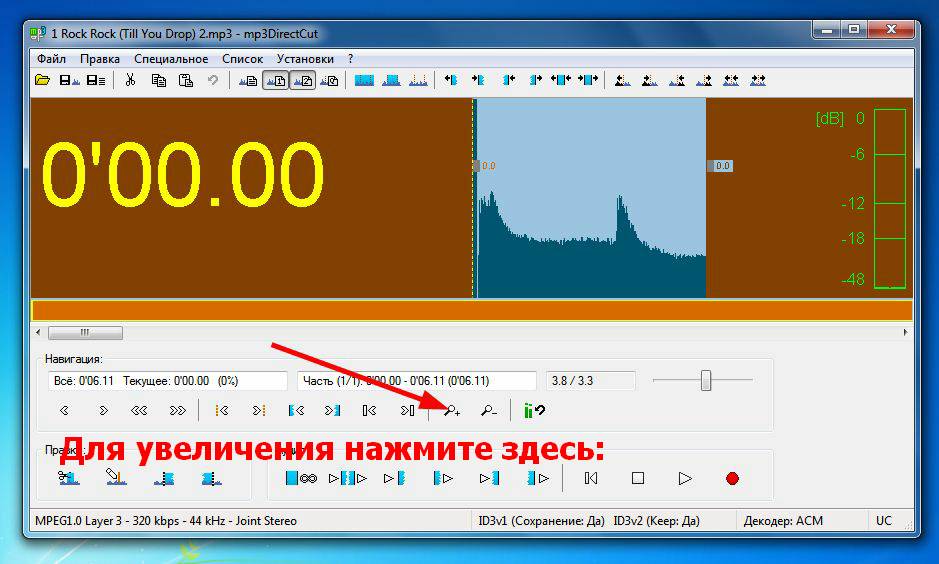This screenshot has height=564, width=939.
Task: Click the disk-with-lines save icon in toolbar
Action: (x=96, y=80)
